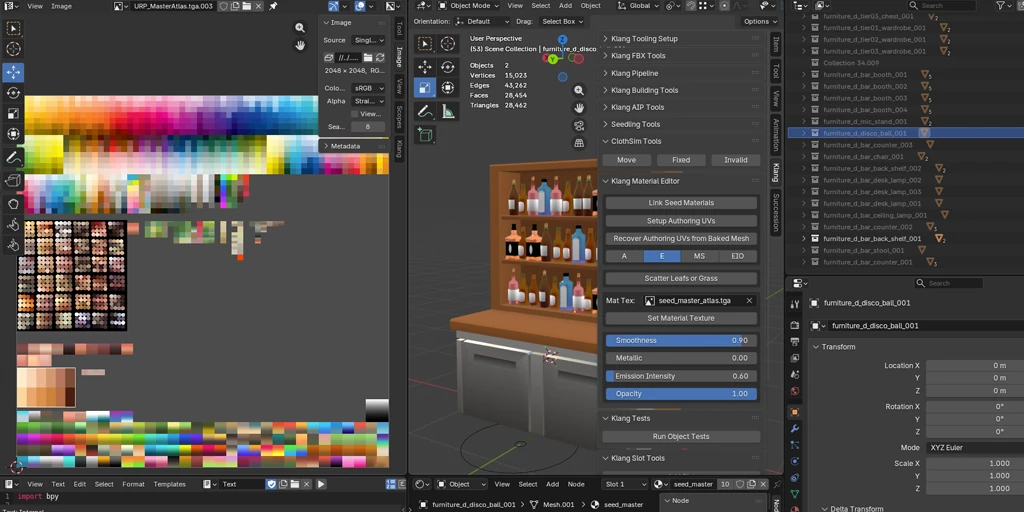Click the Link Seed Materials button
The height and width of the screenshot is (512, 1024).
click(680, 203)
